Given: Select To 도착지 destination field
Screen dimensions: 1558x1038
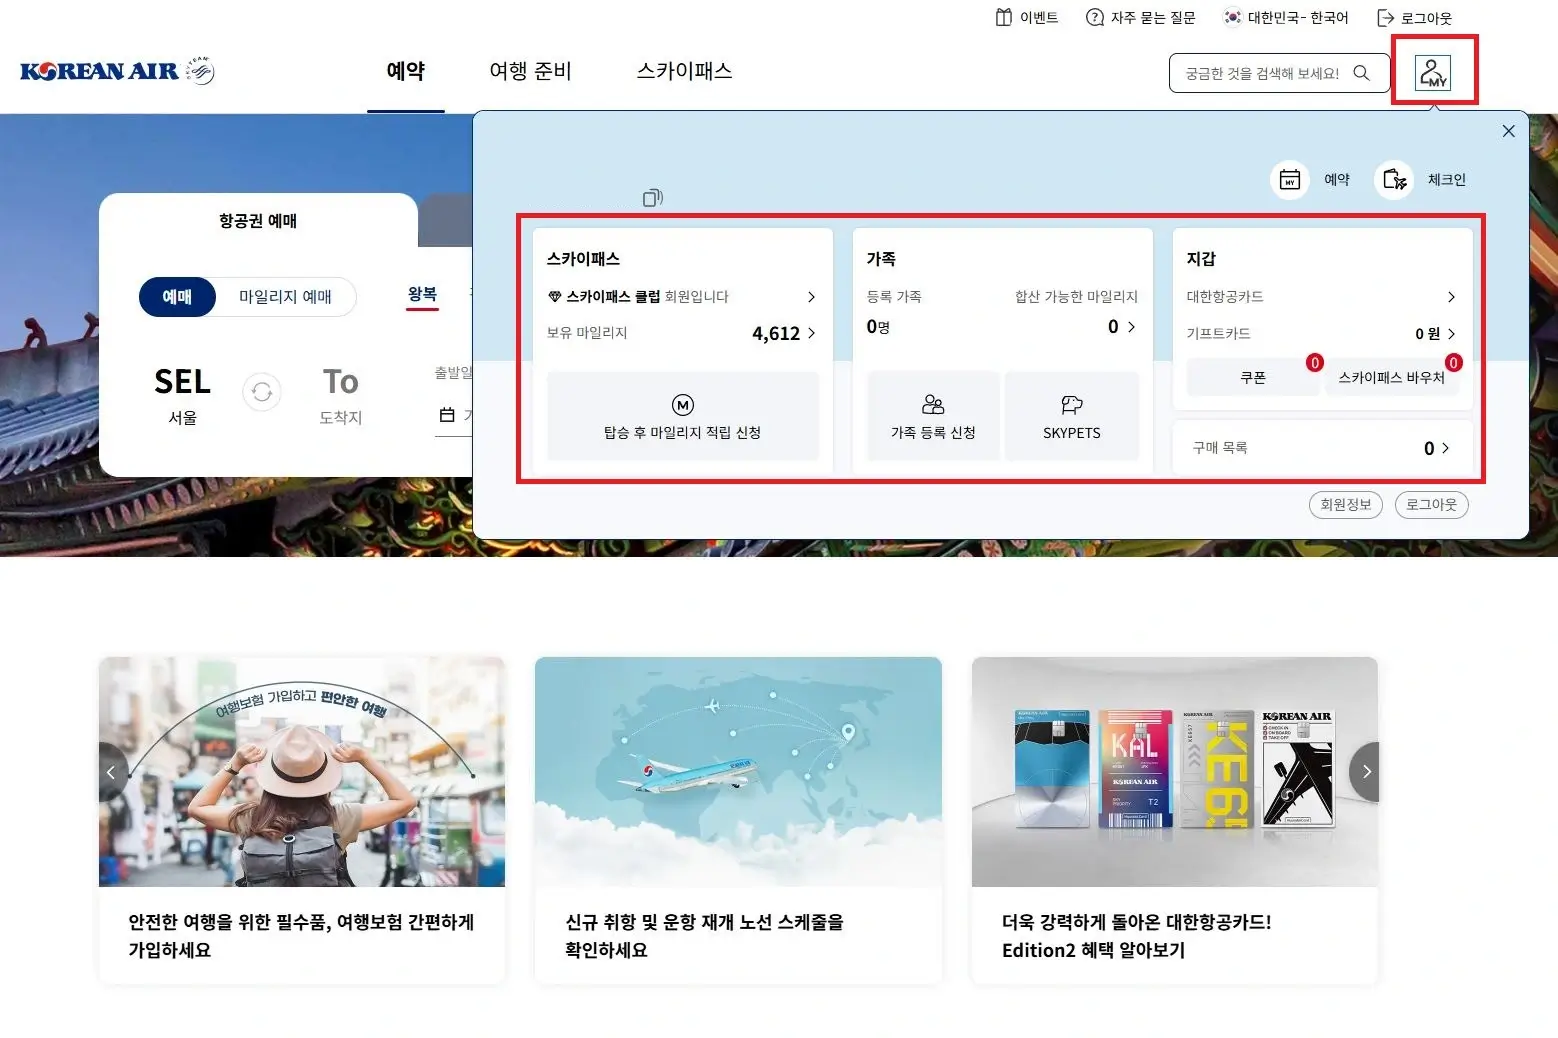Looking at the screenshot, I should 340,395.
